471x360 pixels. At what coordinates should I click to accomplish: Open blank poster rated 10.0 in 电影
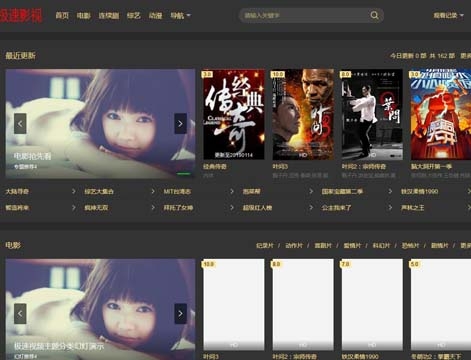tap(234, 304)
